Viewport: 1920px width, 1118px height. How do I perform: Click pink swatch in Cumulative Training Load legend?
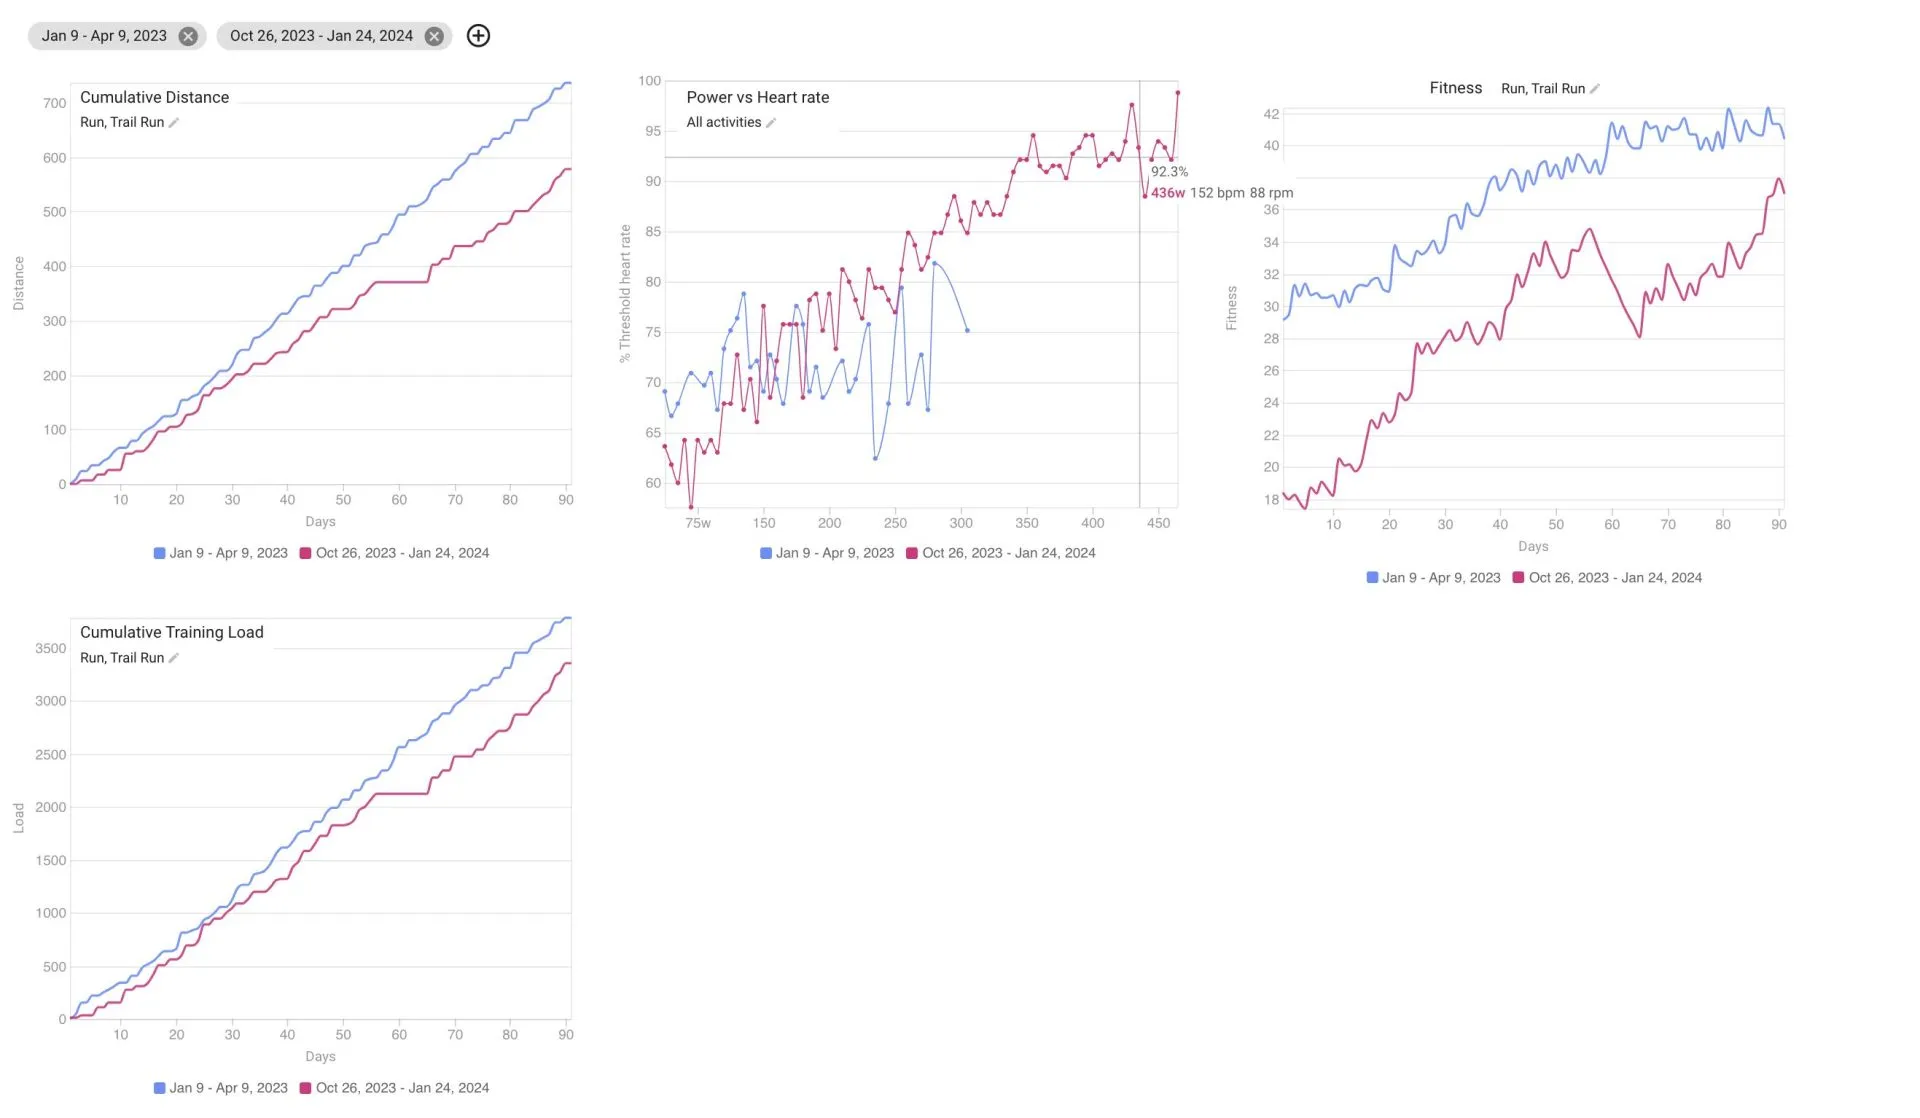[306, 1088]
